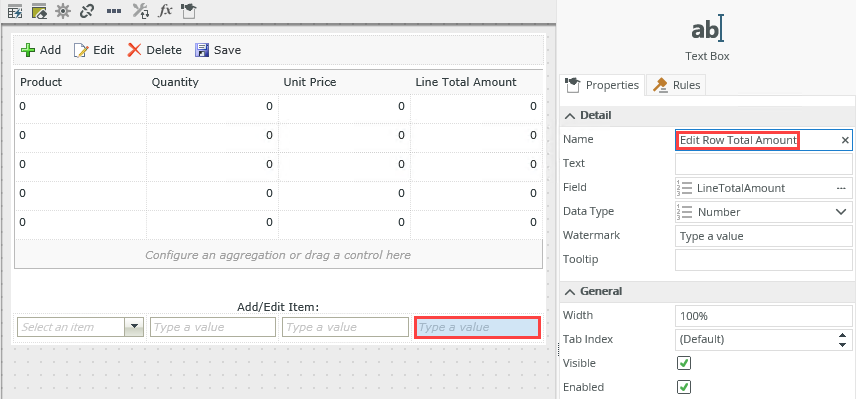Viewport: 856px width, 399px height.
Task: Open the Data Type Number dropdown
Action: pos(763,212)
